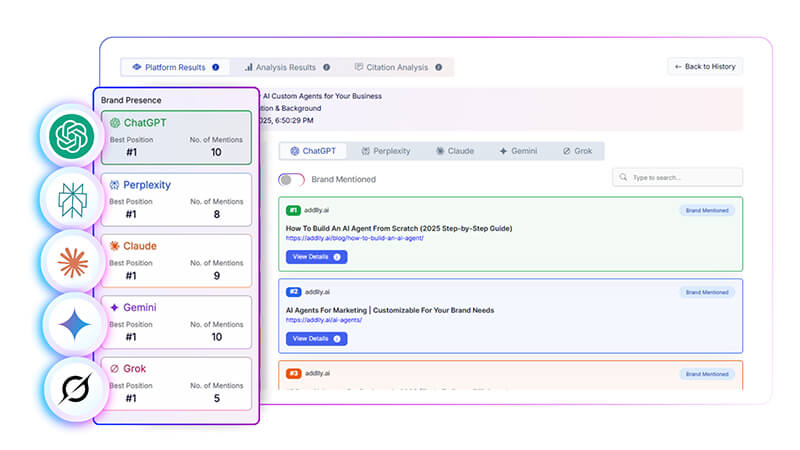The width and height of the screenshot is (800, 450).
Task: Click the small Perplexity icon in Brand Presence card
Action: pyautogui.click(x=115, y=185)
